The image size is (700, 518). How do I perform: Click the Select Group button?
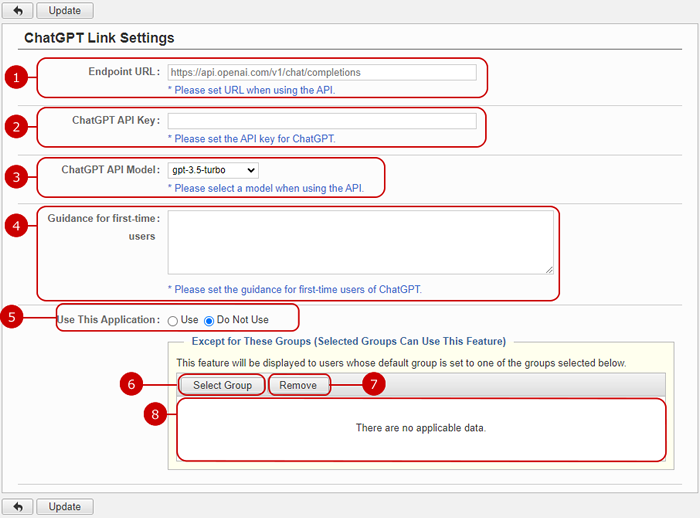[x=222, y=385]
